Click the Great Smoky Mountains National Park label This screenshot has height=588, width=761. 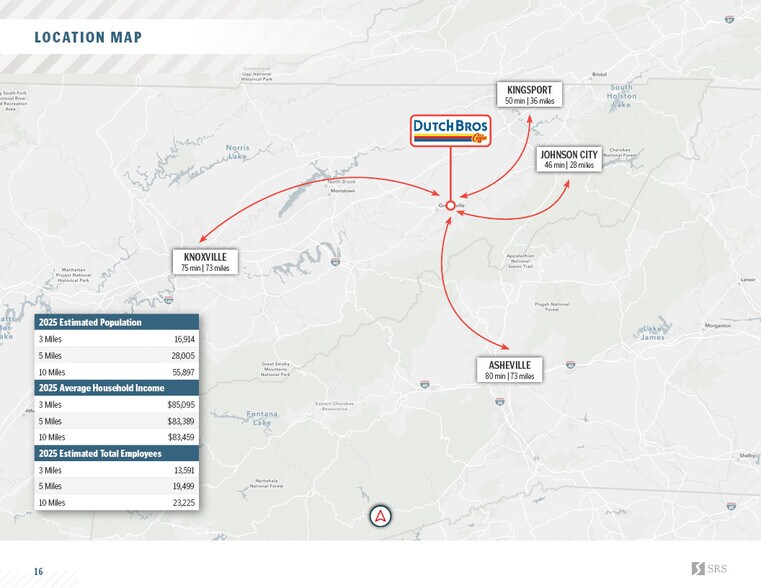(x=276, y=369)
